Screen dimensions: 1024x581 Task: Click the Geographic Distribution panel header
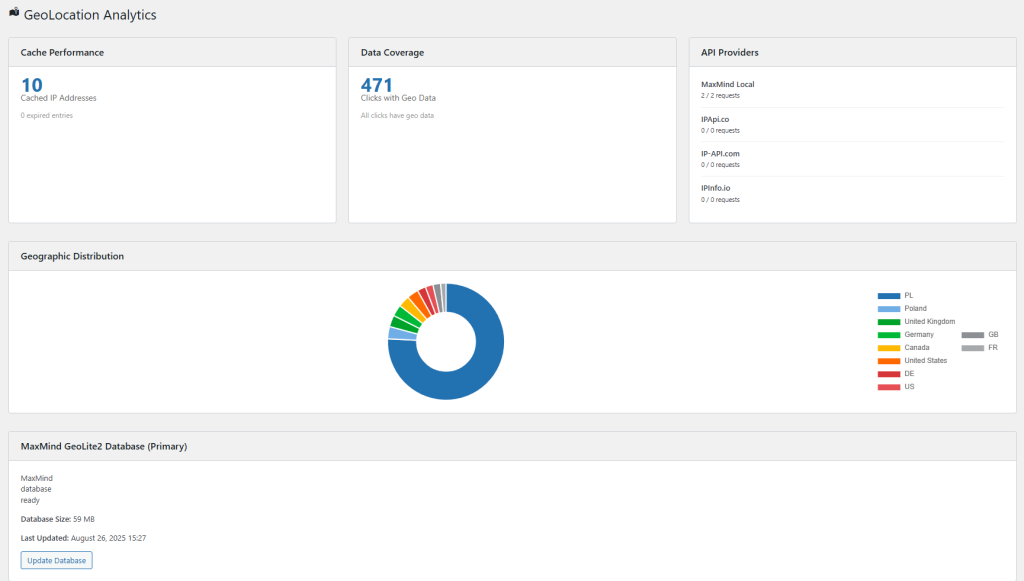pos(72,256)
